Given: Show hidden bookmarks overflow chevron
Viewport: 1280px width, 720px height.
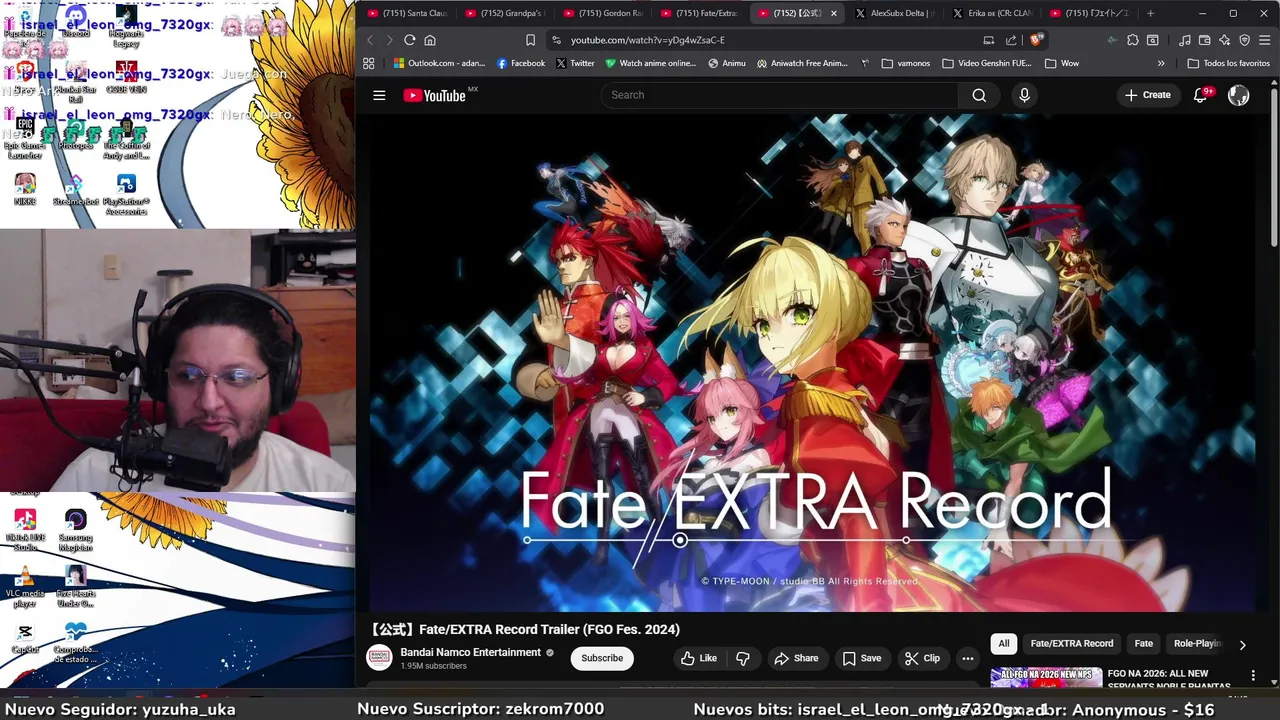Looking at the screenshot, I should pyautogui.click(x=1161, y=63).
